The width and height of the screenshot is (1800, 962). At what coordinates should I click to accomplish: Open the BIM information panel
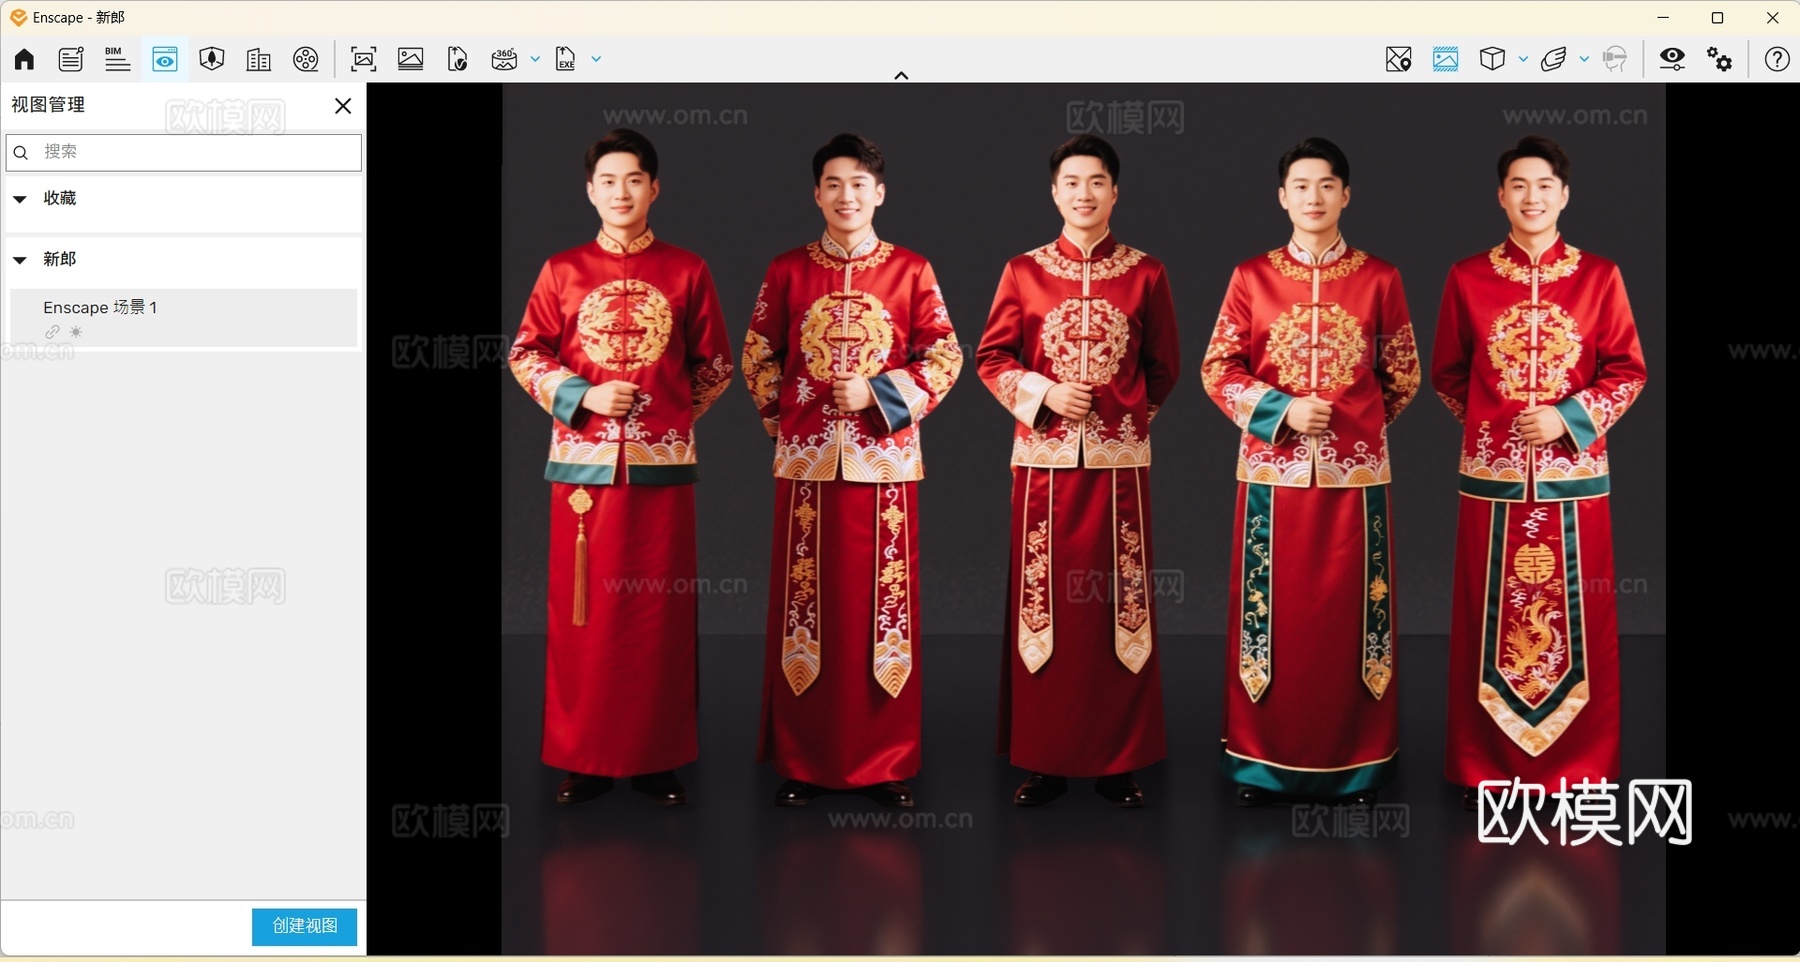tap(117, 59)
